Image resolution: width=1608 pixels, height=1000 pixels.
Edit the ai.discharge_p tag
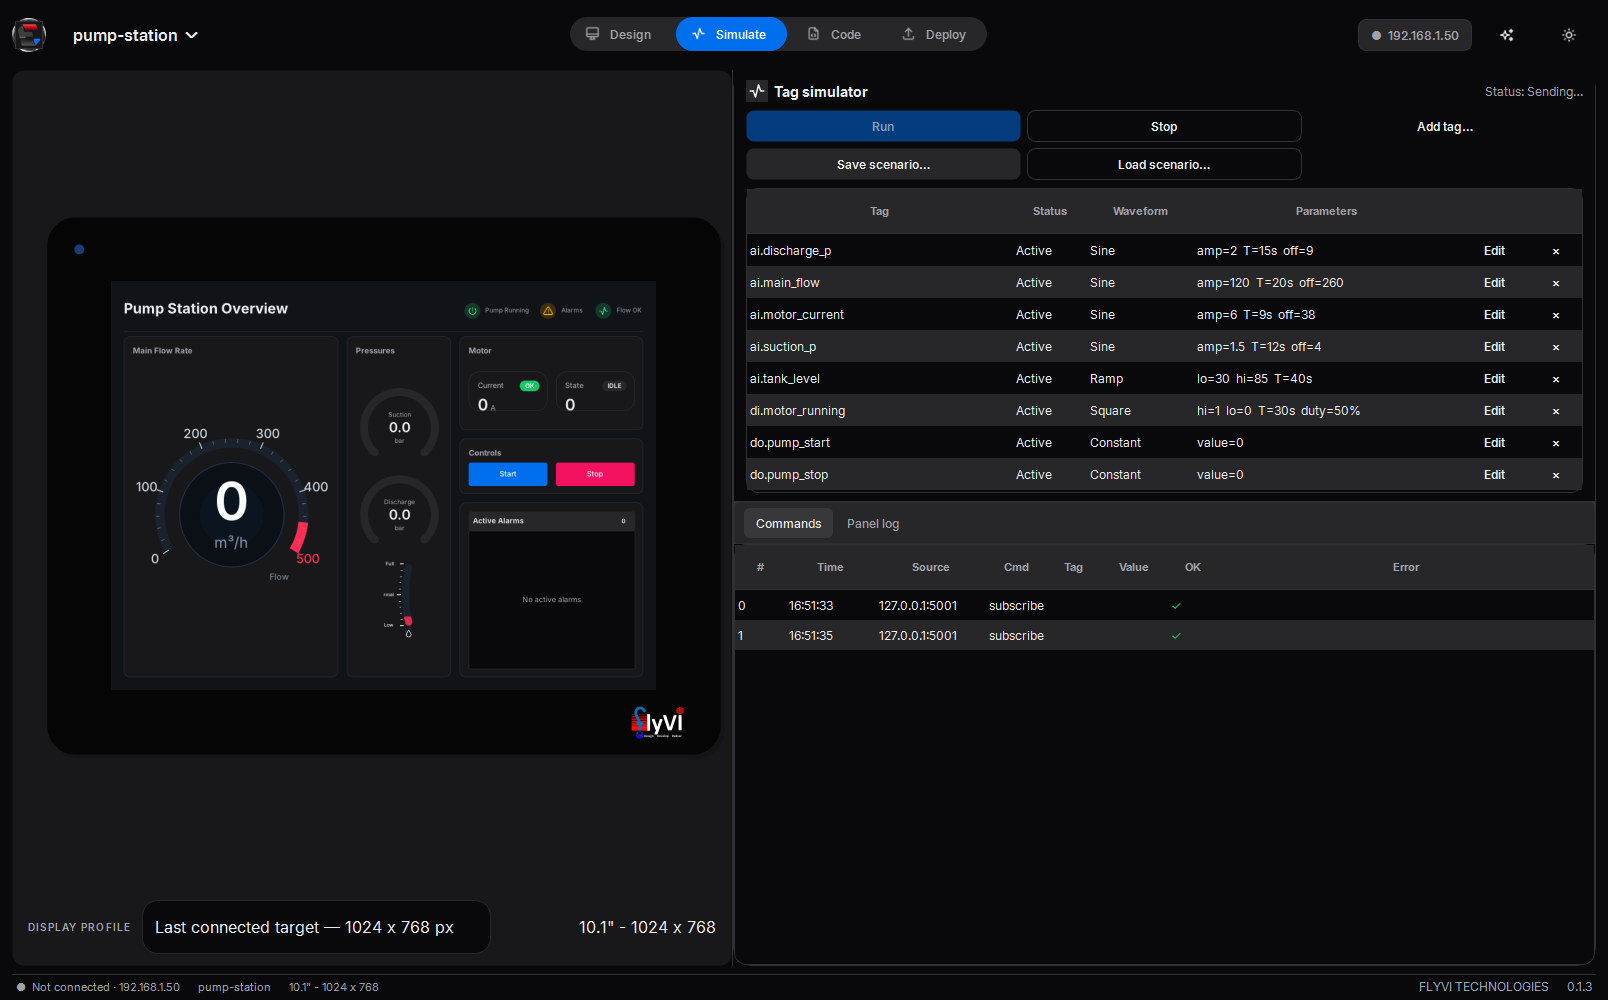[x=1494, y=251]
